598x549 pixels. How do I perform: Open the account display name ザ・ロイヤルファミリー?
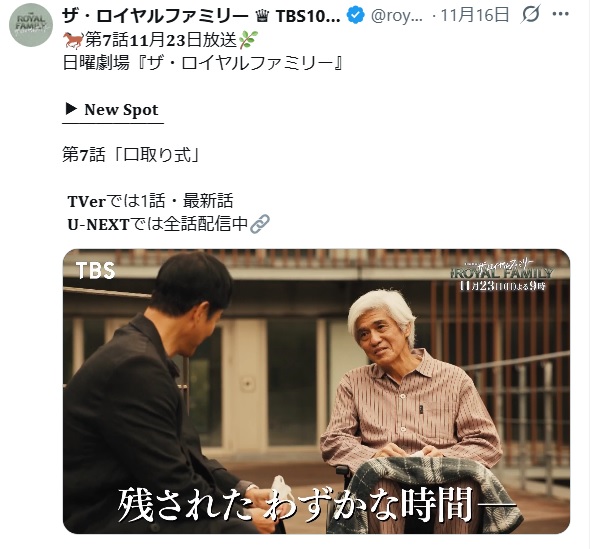(155, 16)
